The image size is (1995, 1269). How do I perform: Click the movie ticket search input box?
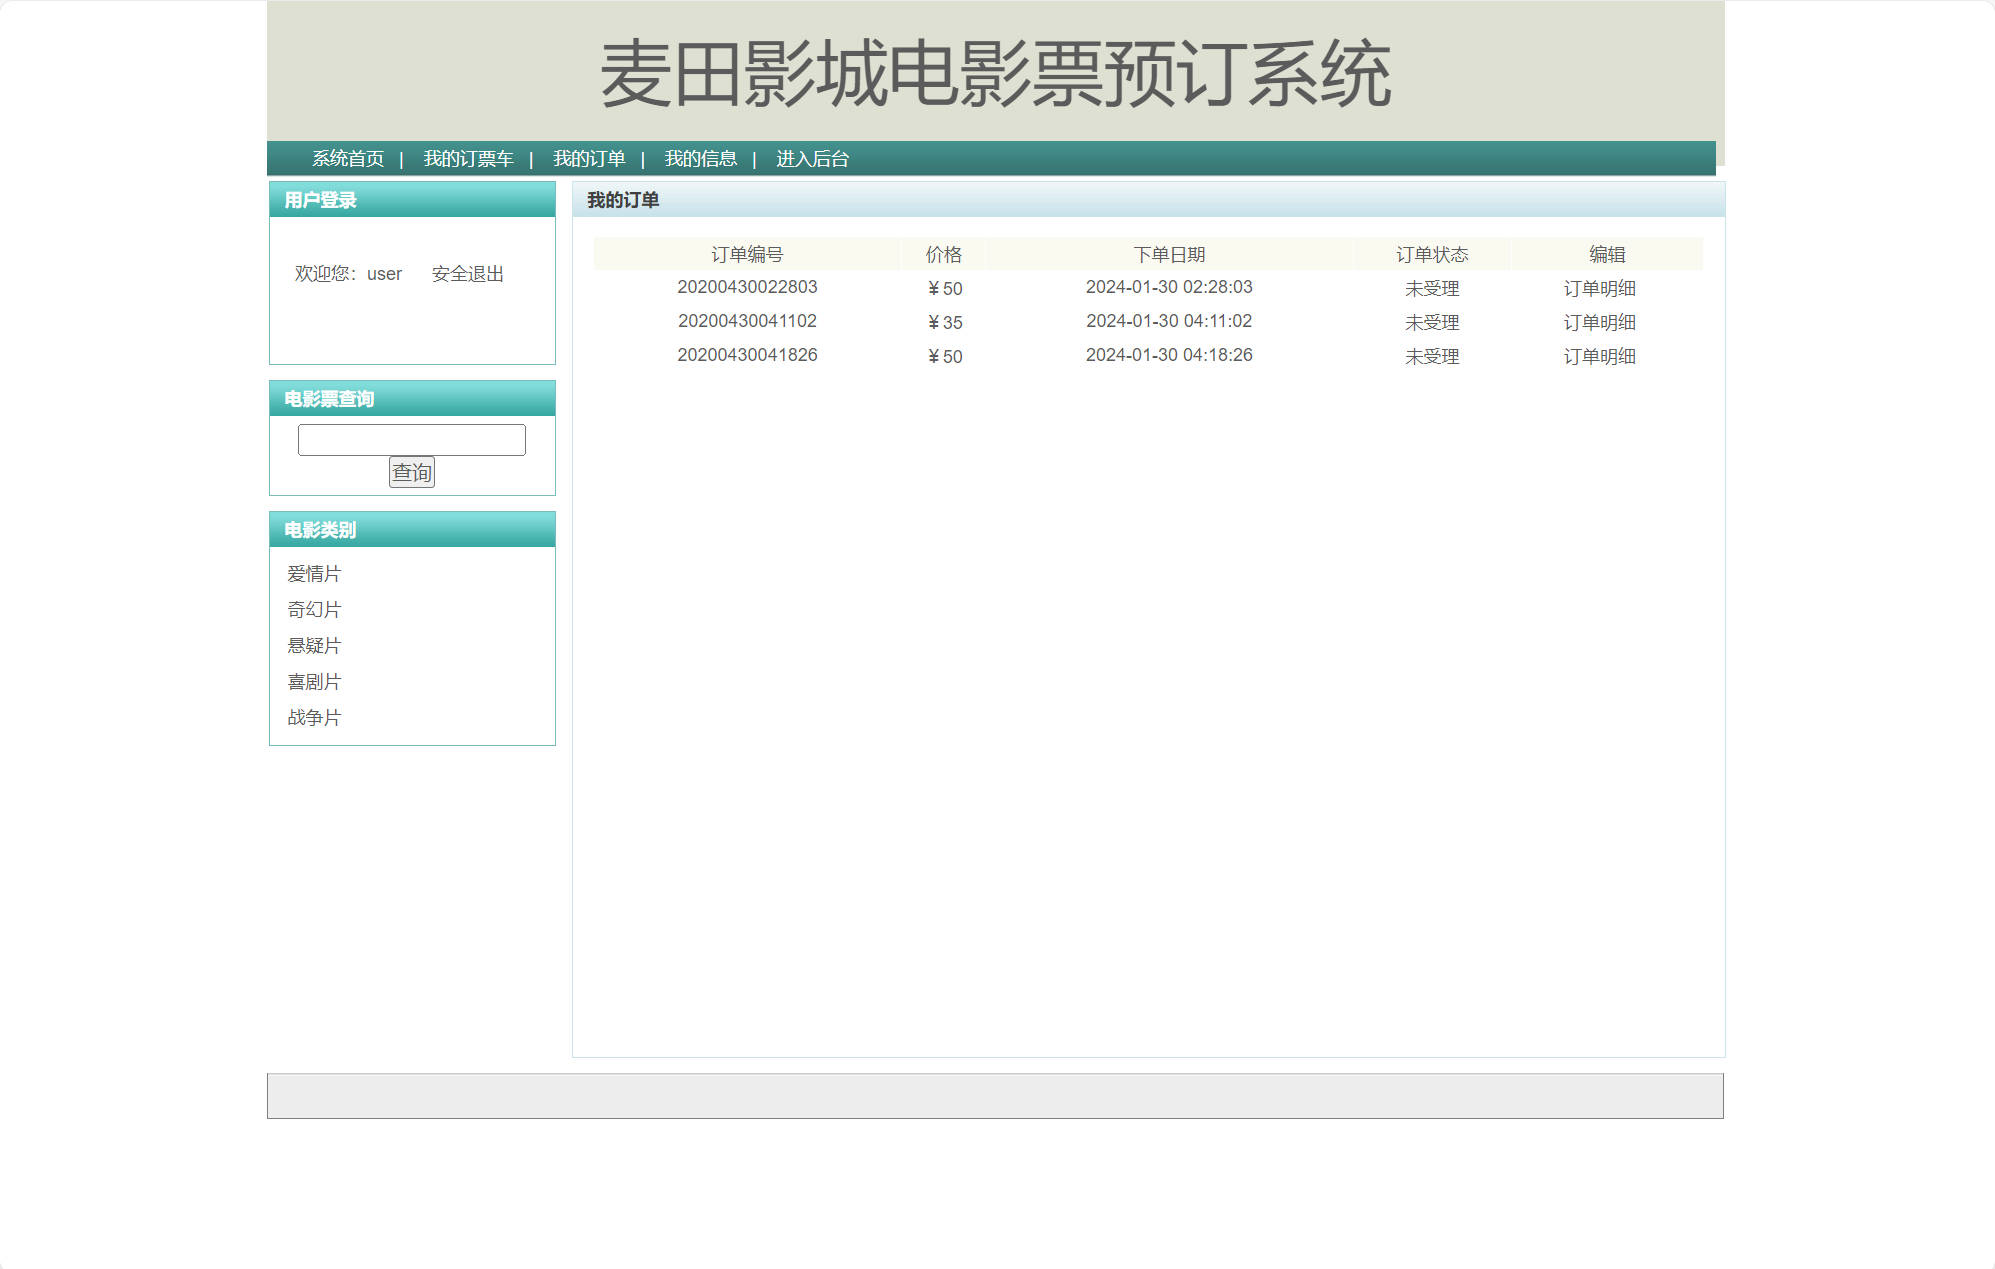click(411, 440)
